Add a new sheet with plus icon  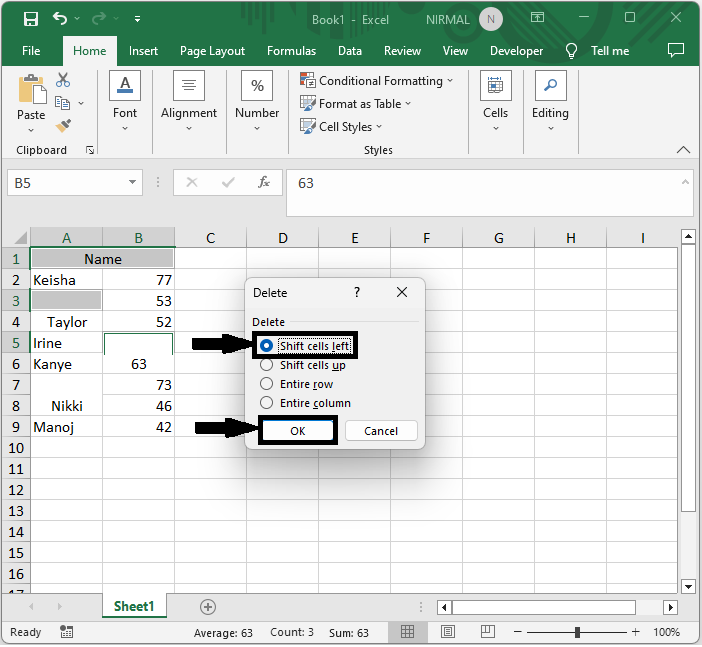click(208, 607)
